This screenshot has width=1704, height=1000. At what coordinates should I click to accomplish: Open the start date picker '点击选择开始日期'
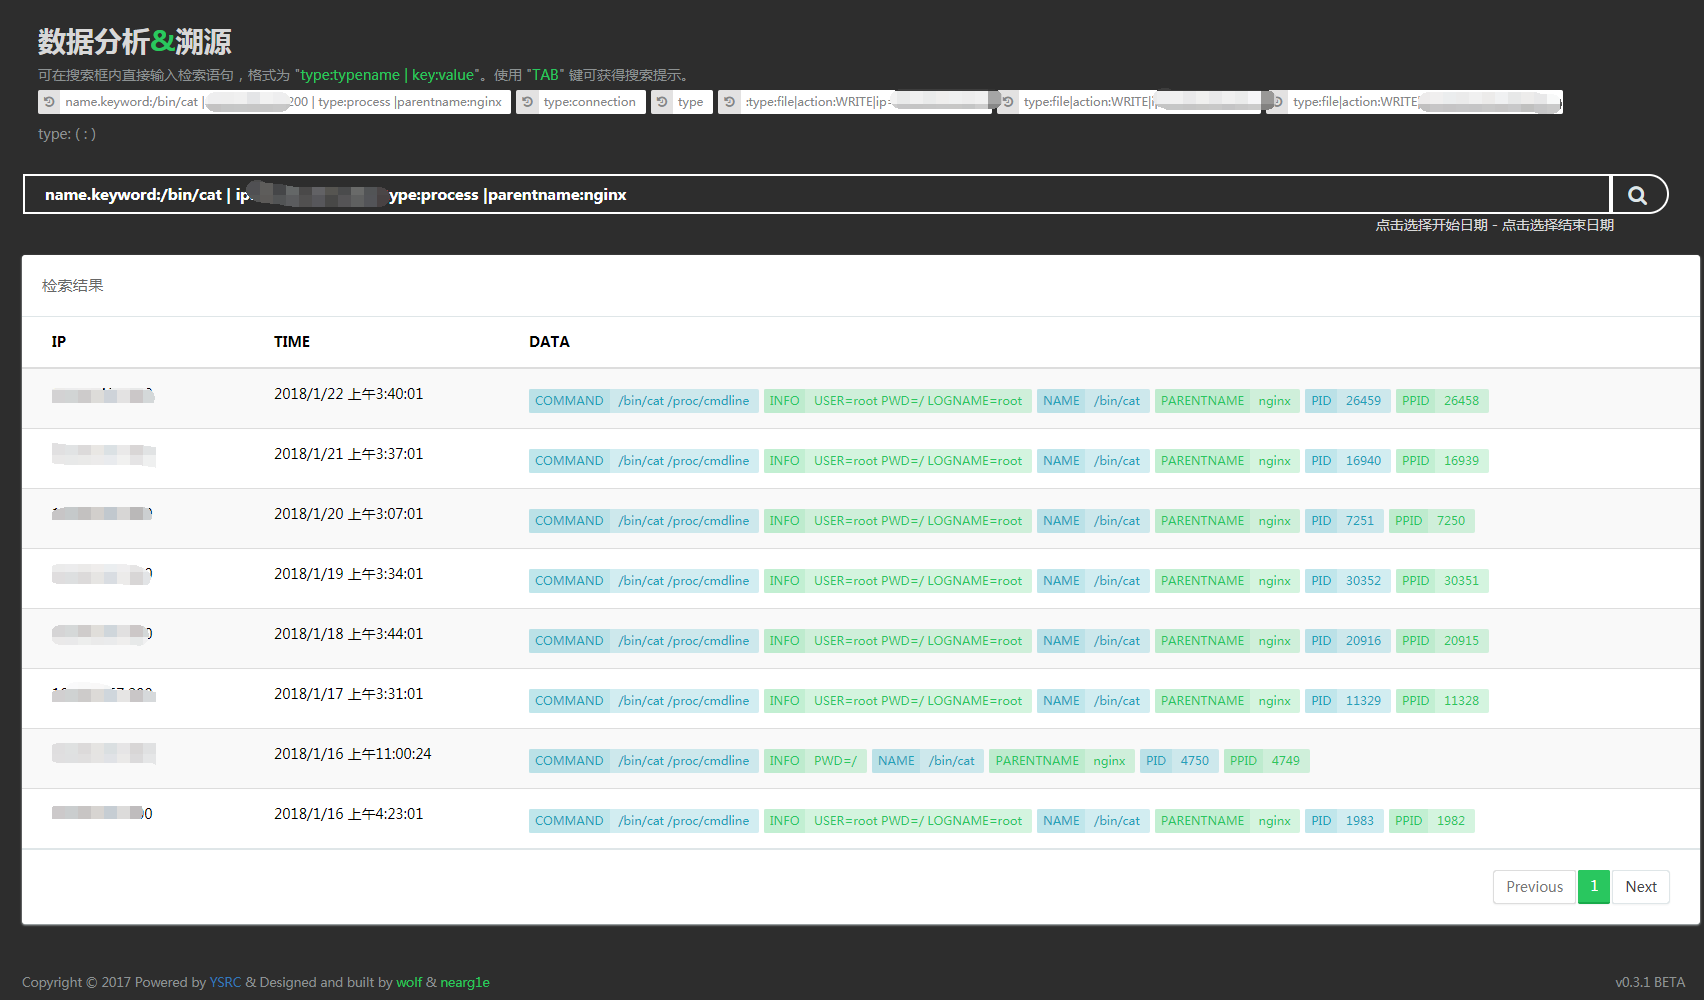[x=1431, y=225]
